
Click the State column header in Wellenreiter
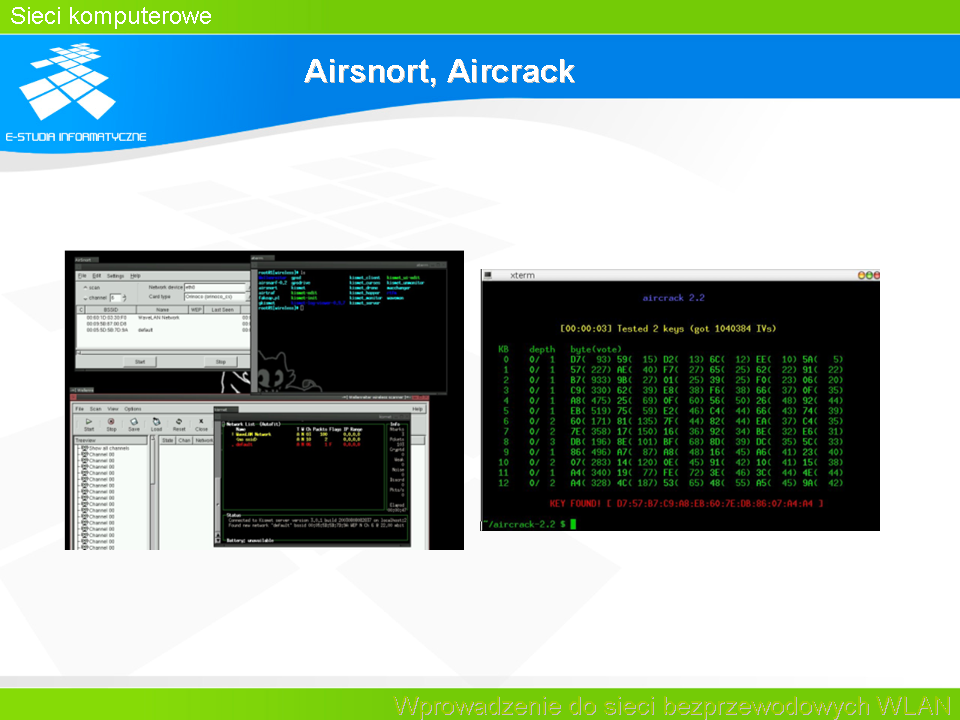pyautogui.click(x=168, y=440)
